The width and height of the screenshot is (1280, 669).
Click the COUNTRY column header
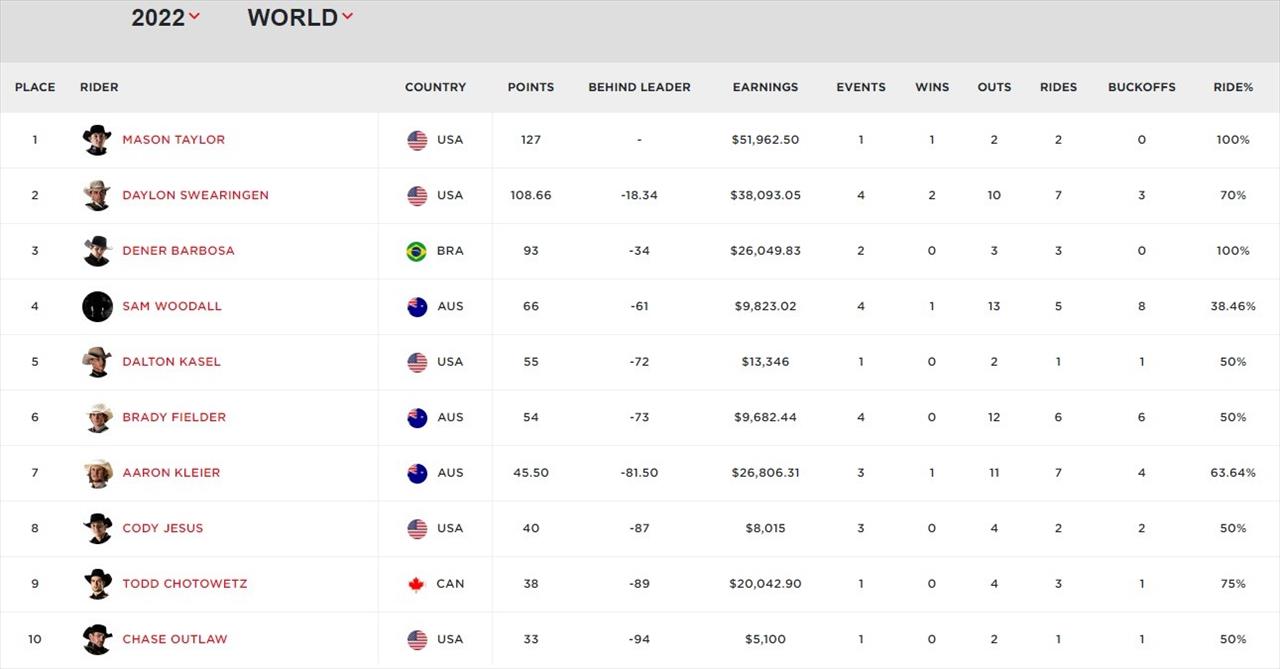coord(435,87)
